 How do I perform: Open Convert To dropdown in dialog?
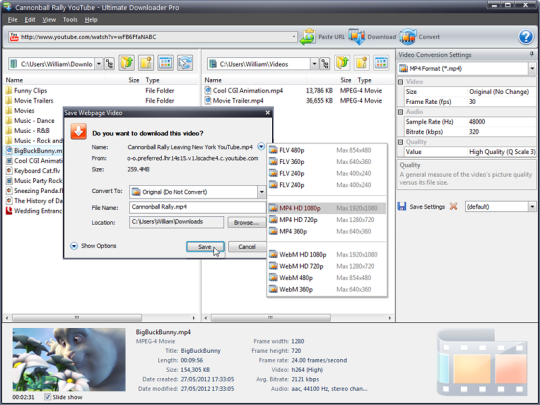[x=261, y=192]
